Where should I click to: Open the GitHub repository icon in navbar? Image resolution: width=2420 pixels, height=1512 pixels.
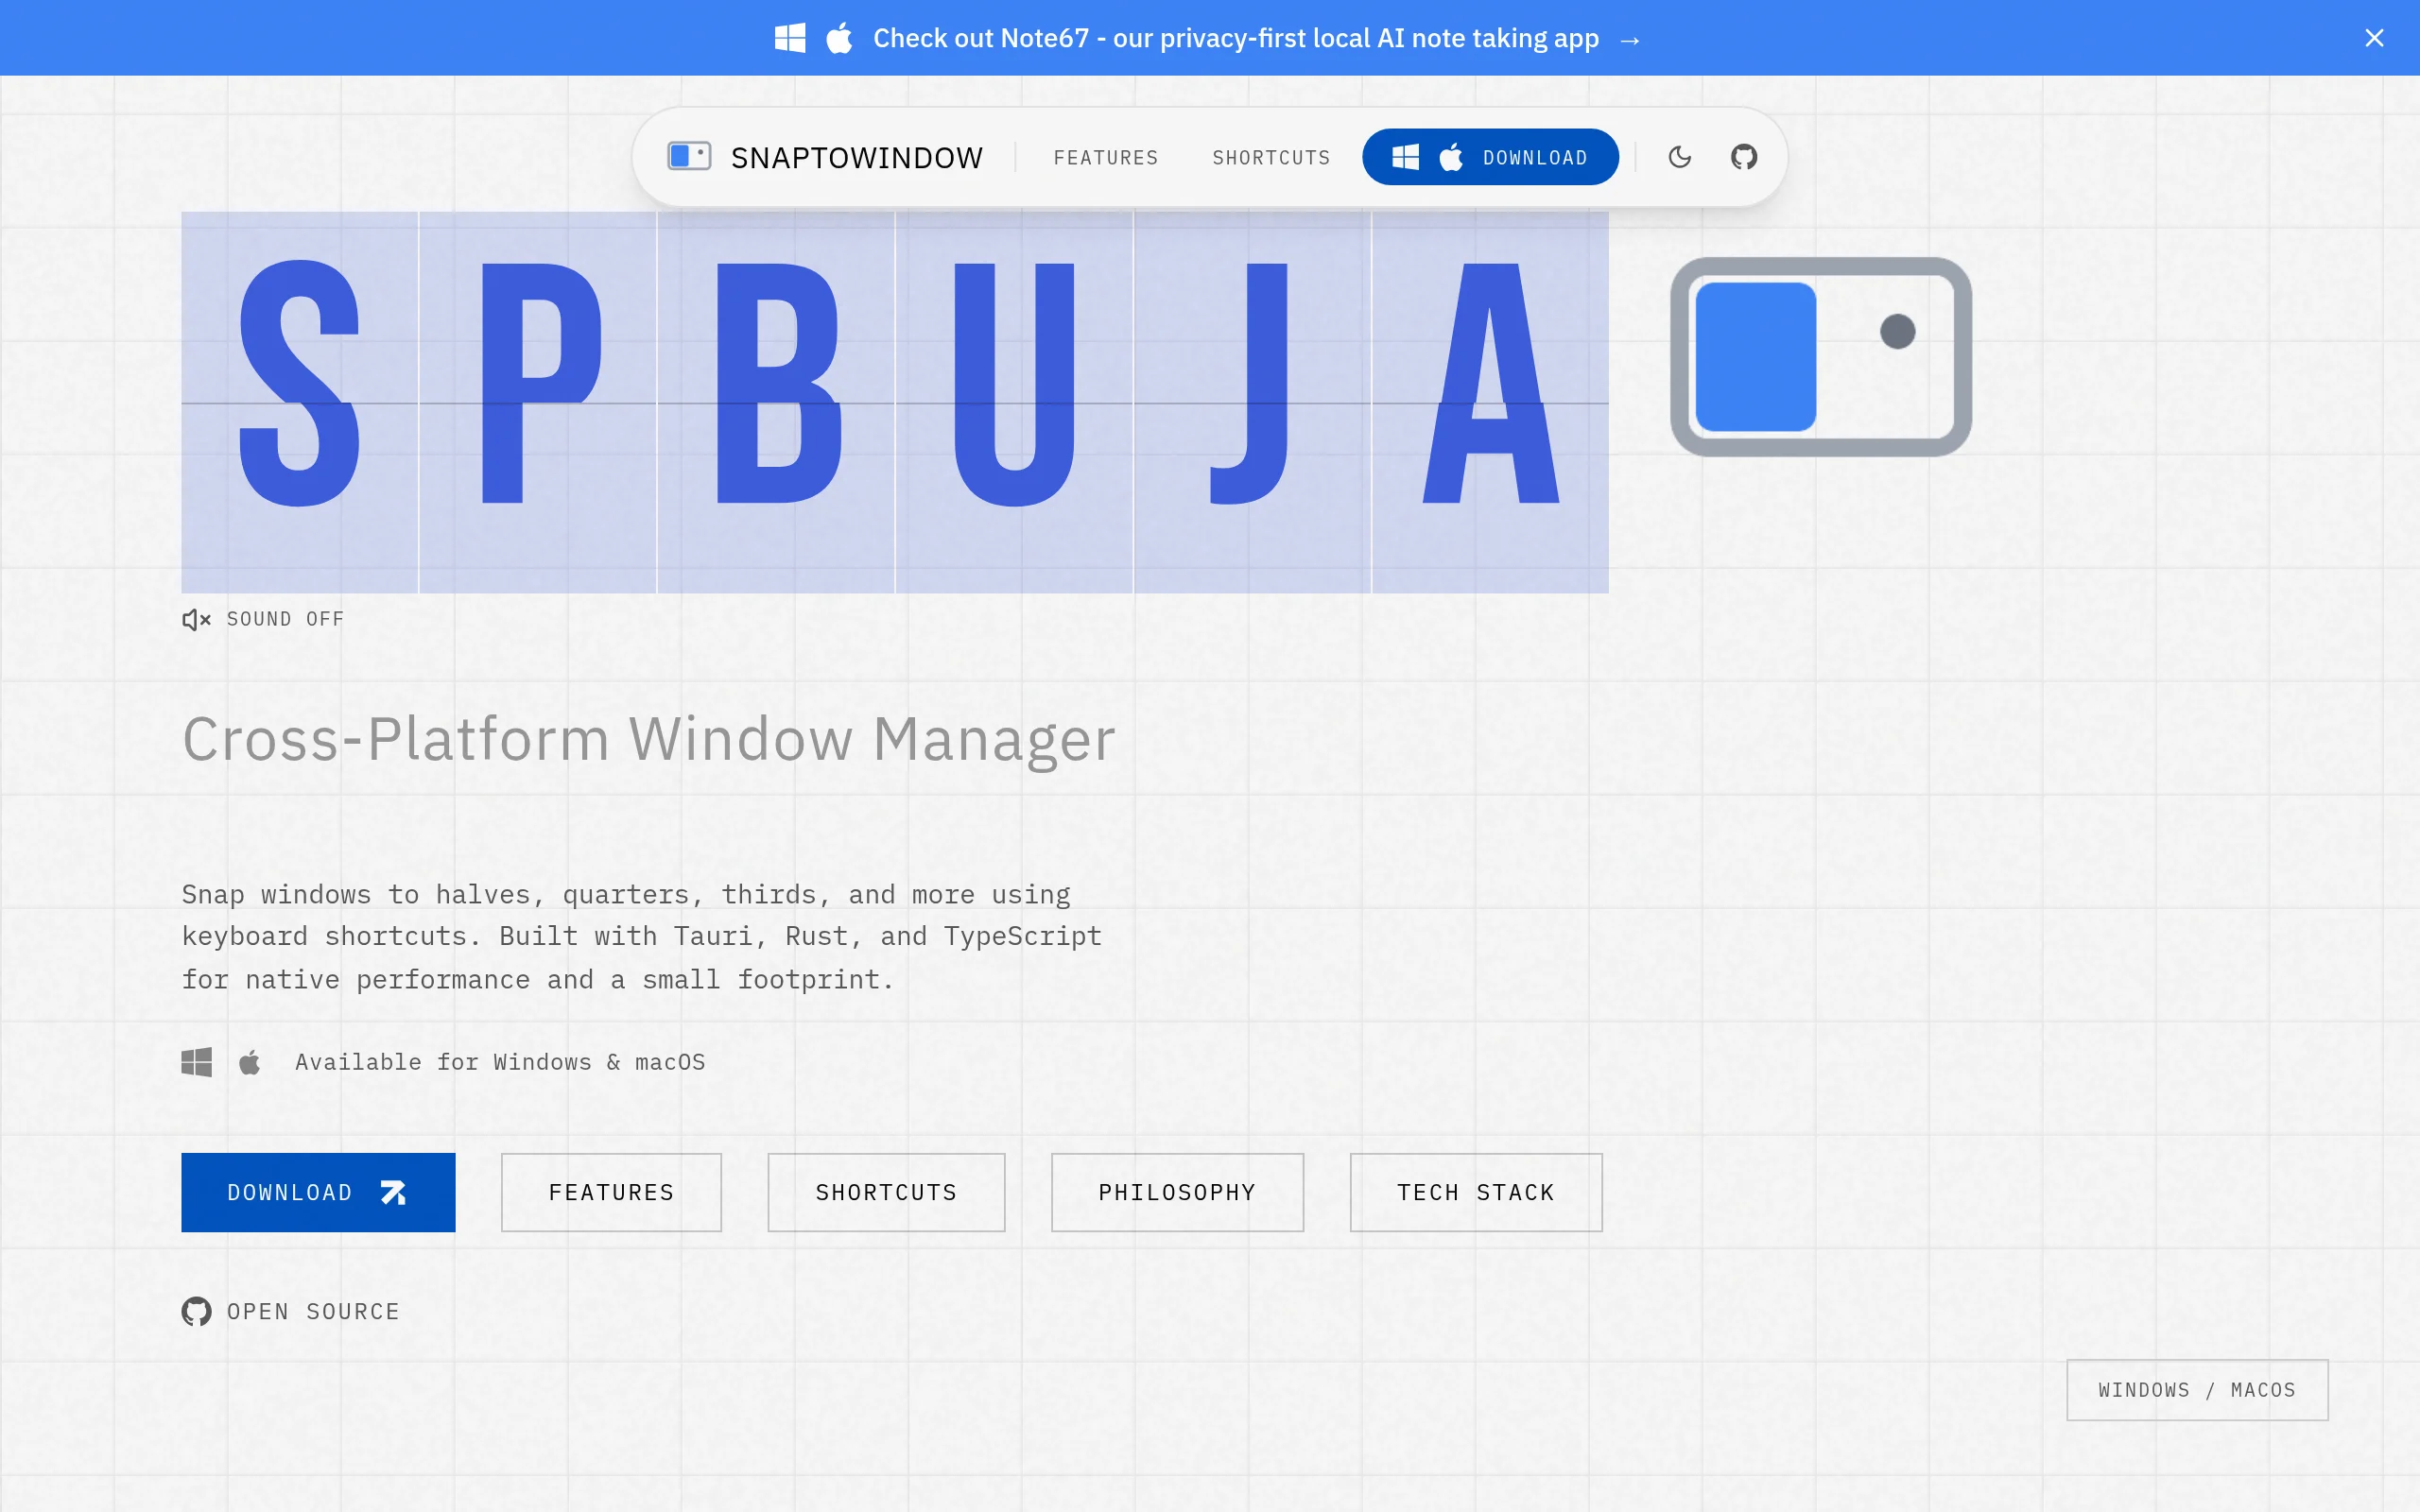(1744, 157)
